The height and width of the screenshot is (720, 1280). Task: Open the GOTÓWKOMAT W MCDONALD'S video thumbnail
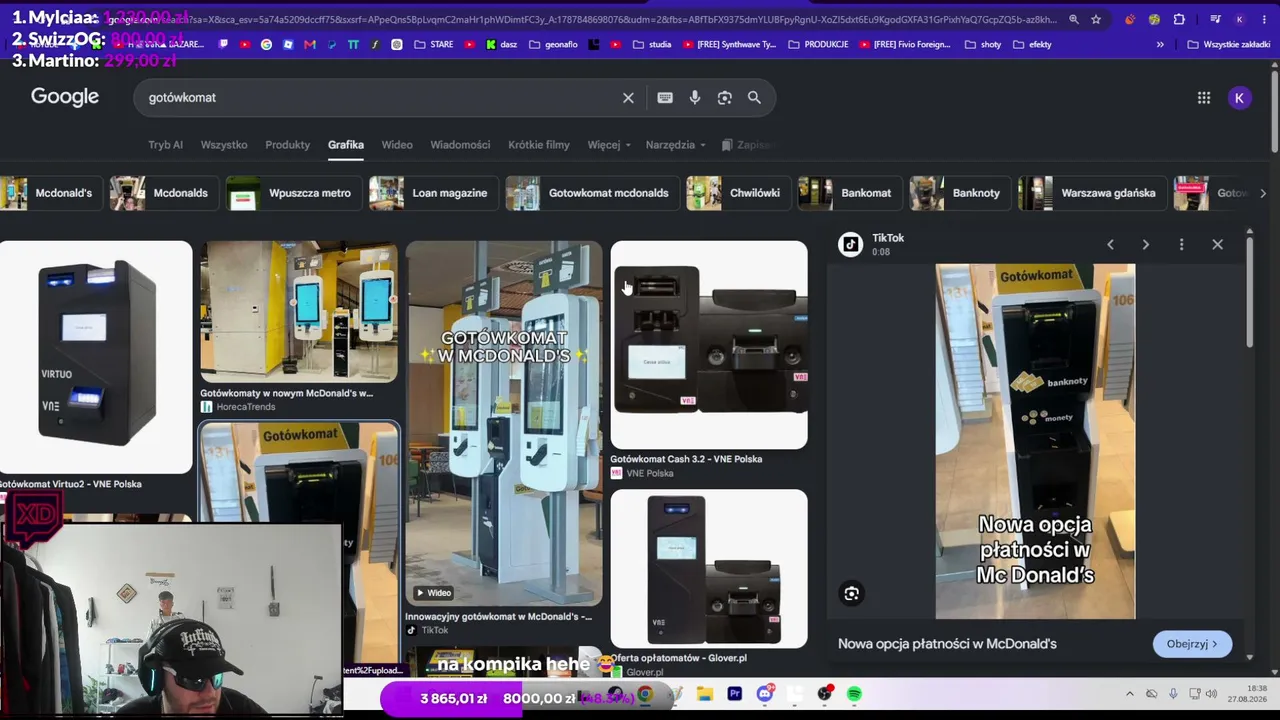[x=504, y=423]
